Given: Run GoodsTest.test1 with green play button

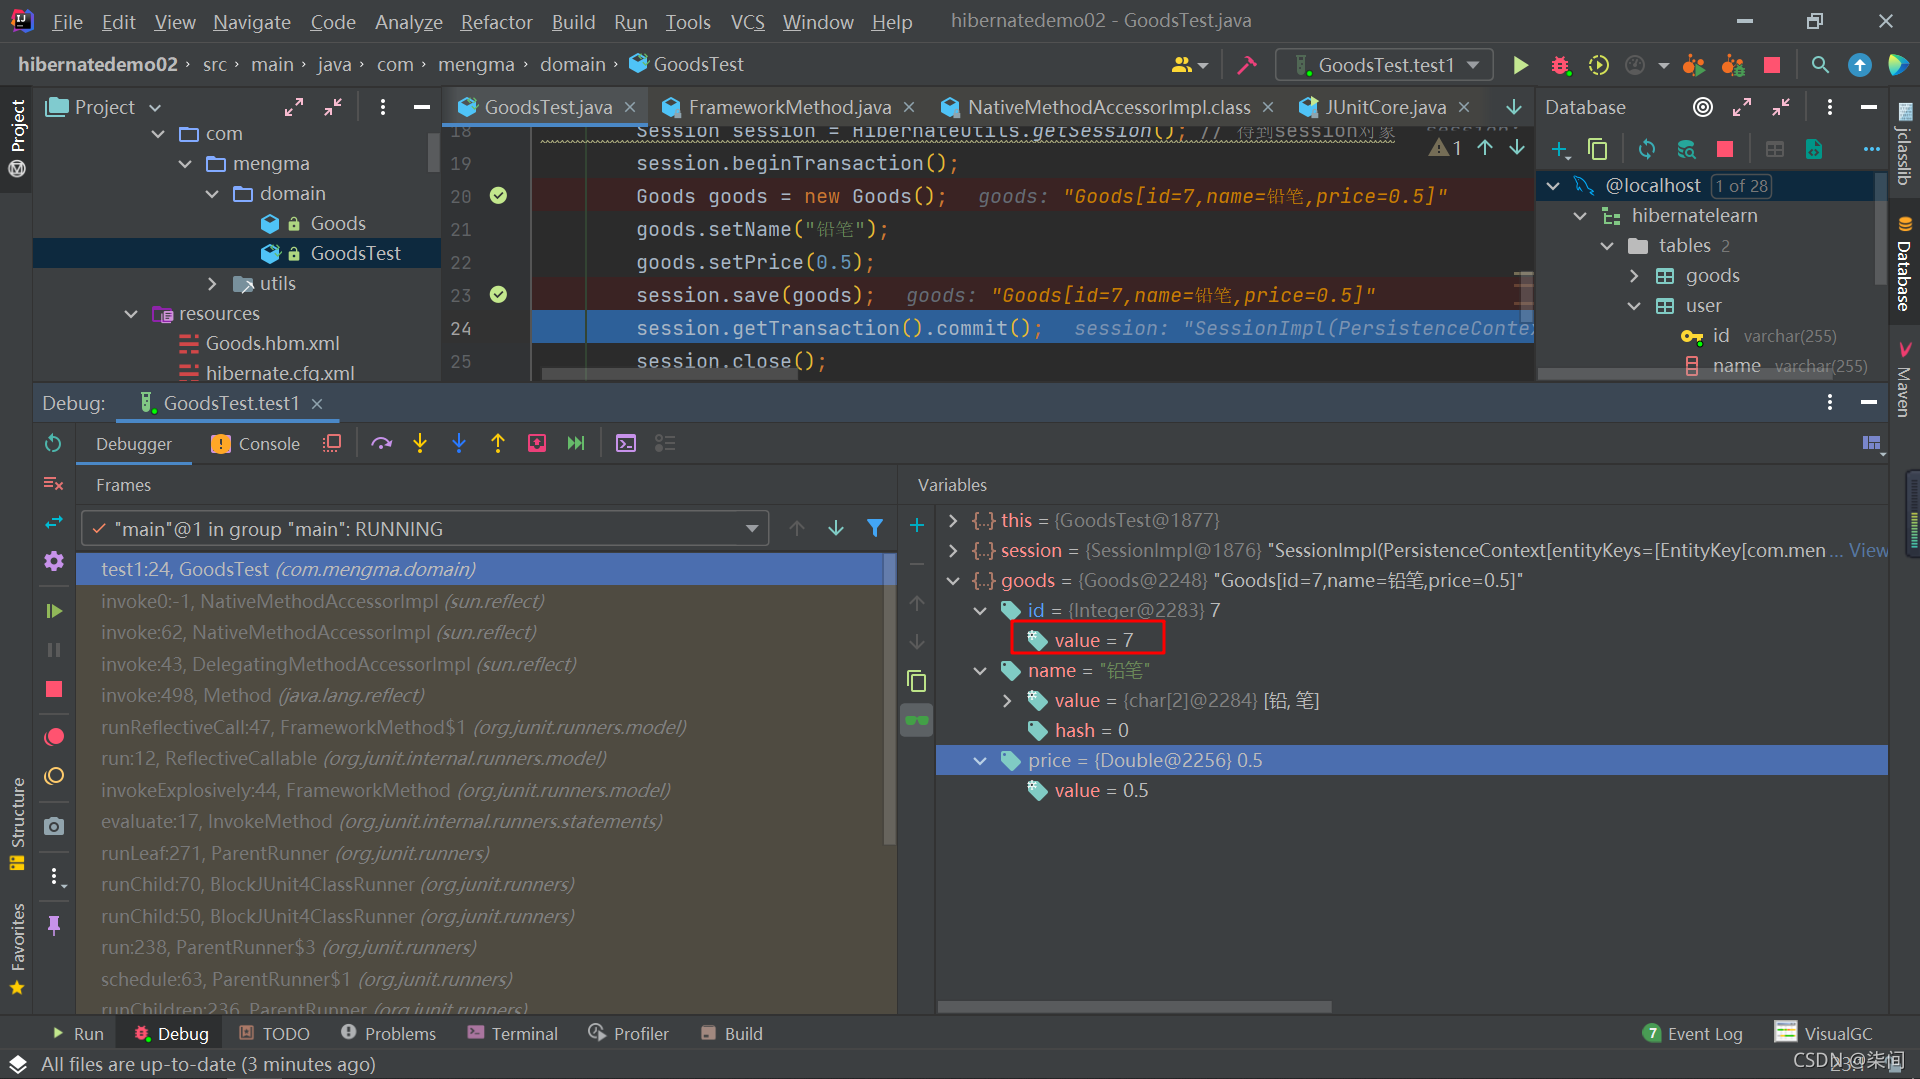Looking at the screenshot, I should (x=1520, y=65).
